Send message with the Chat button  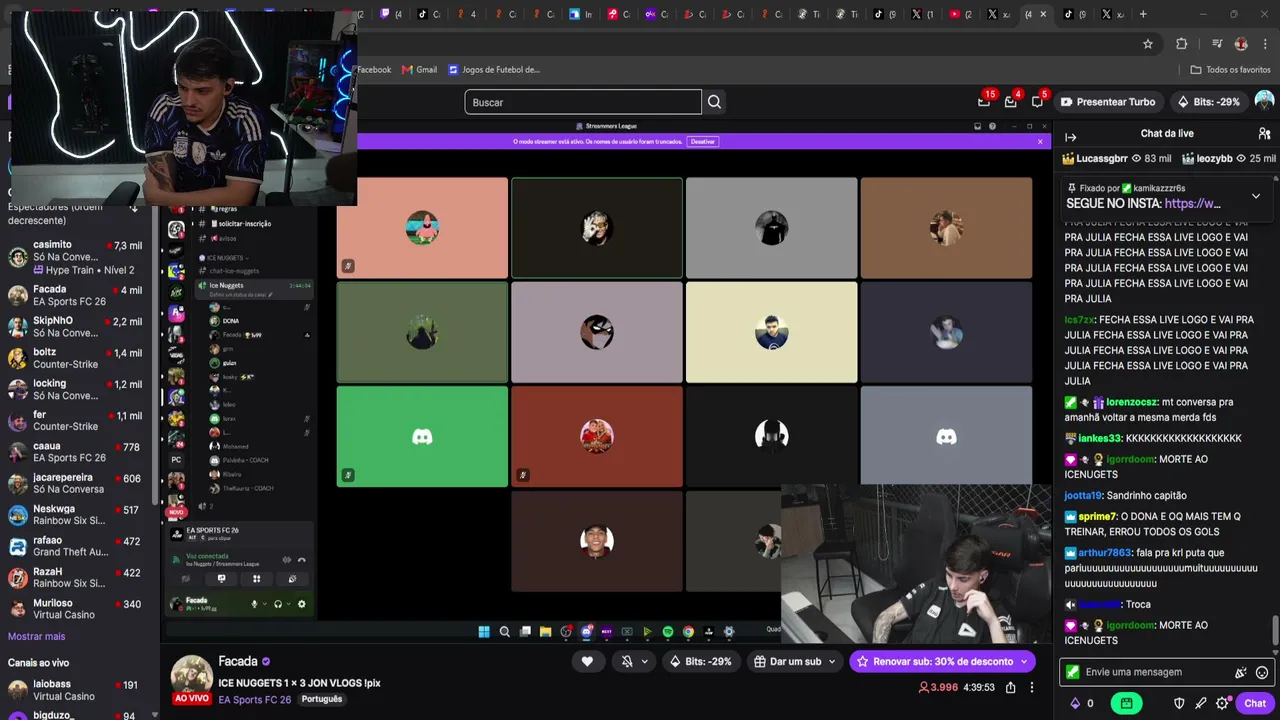coord(1255,703)
